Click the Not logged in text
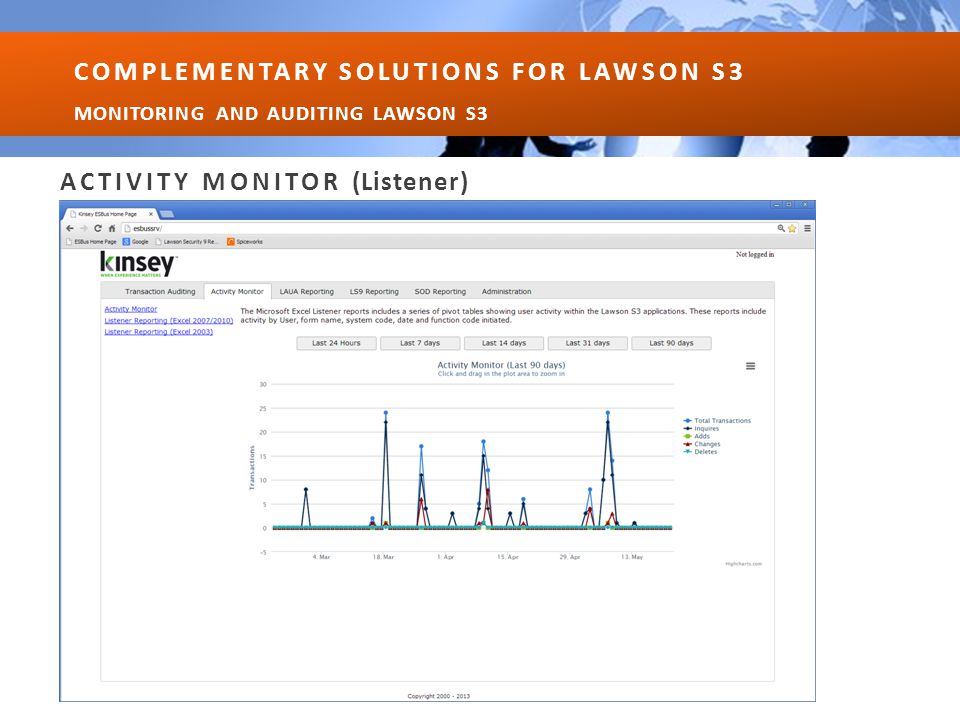This screenshot has width=960, height=720. [x=755, y=254]
